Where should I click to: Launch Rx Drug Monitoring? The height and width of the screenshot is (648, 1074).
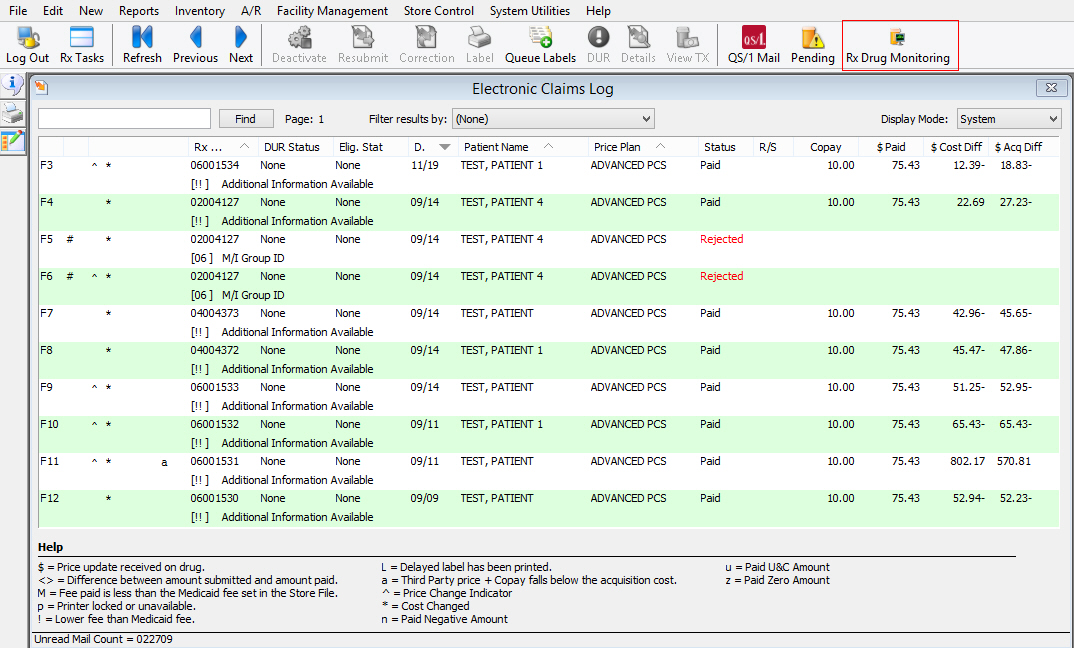click(x=897, y=45)
